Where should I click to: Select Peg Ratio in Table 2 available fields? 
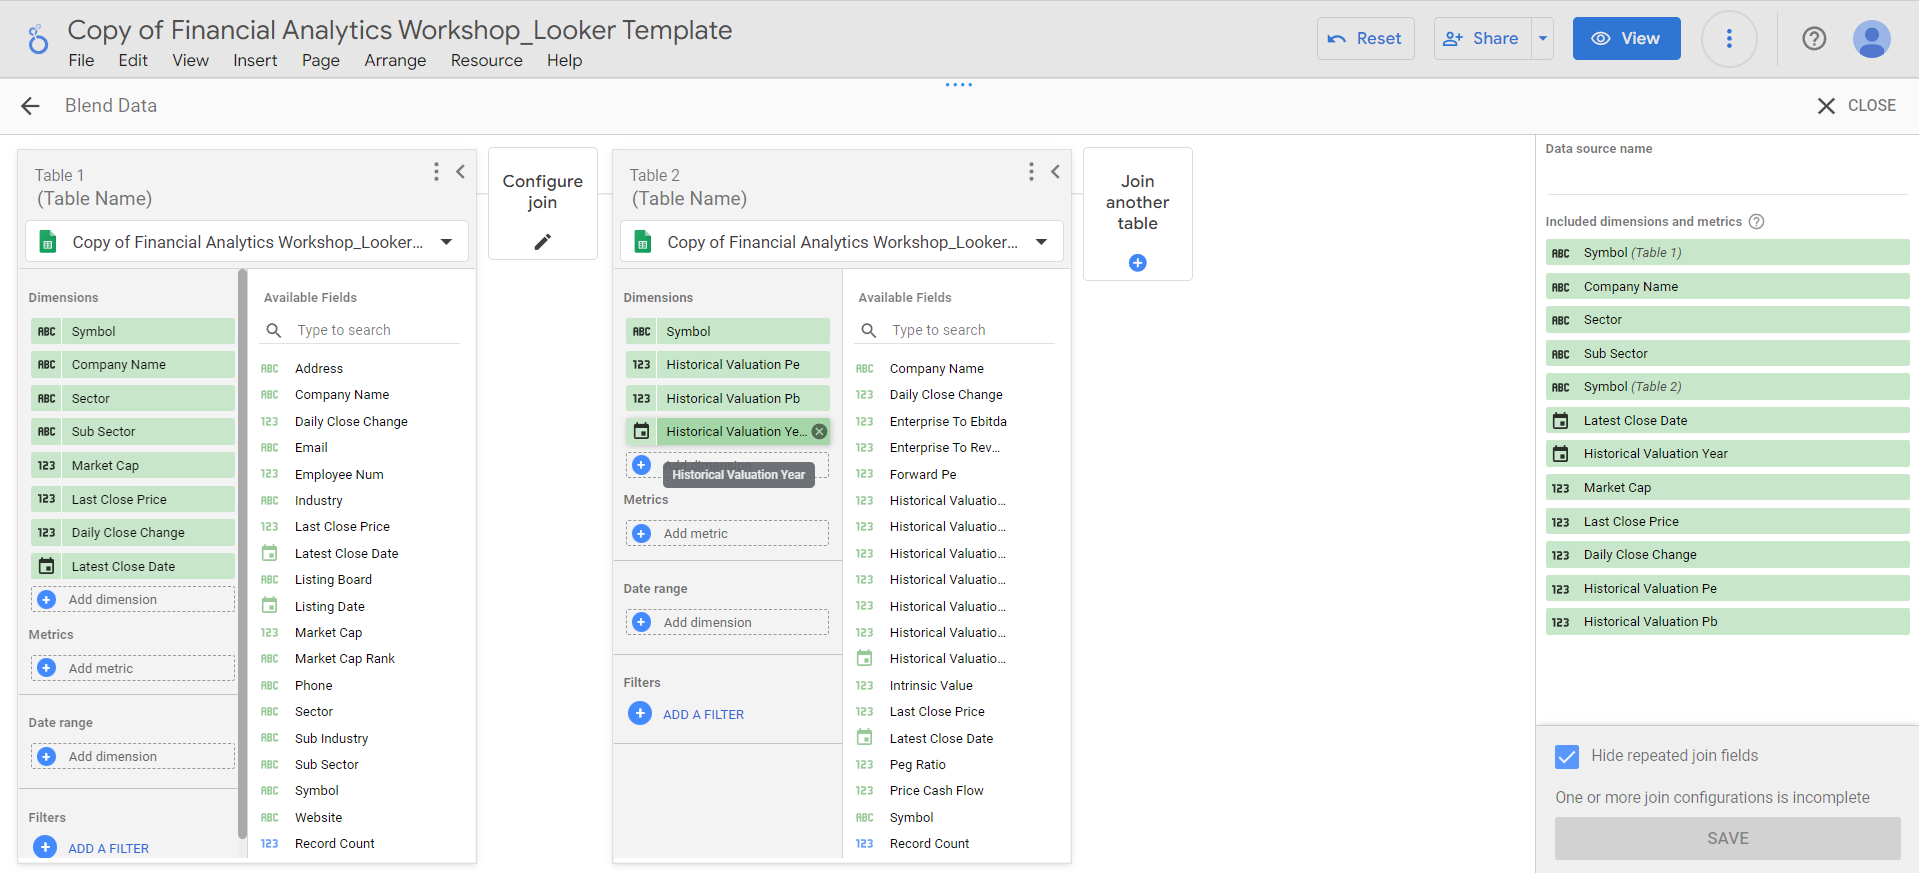click(917, 765)
